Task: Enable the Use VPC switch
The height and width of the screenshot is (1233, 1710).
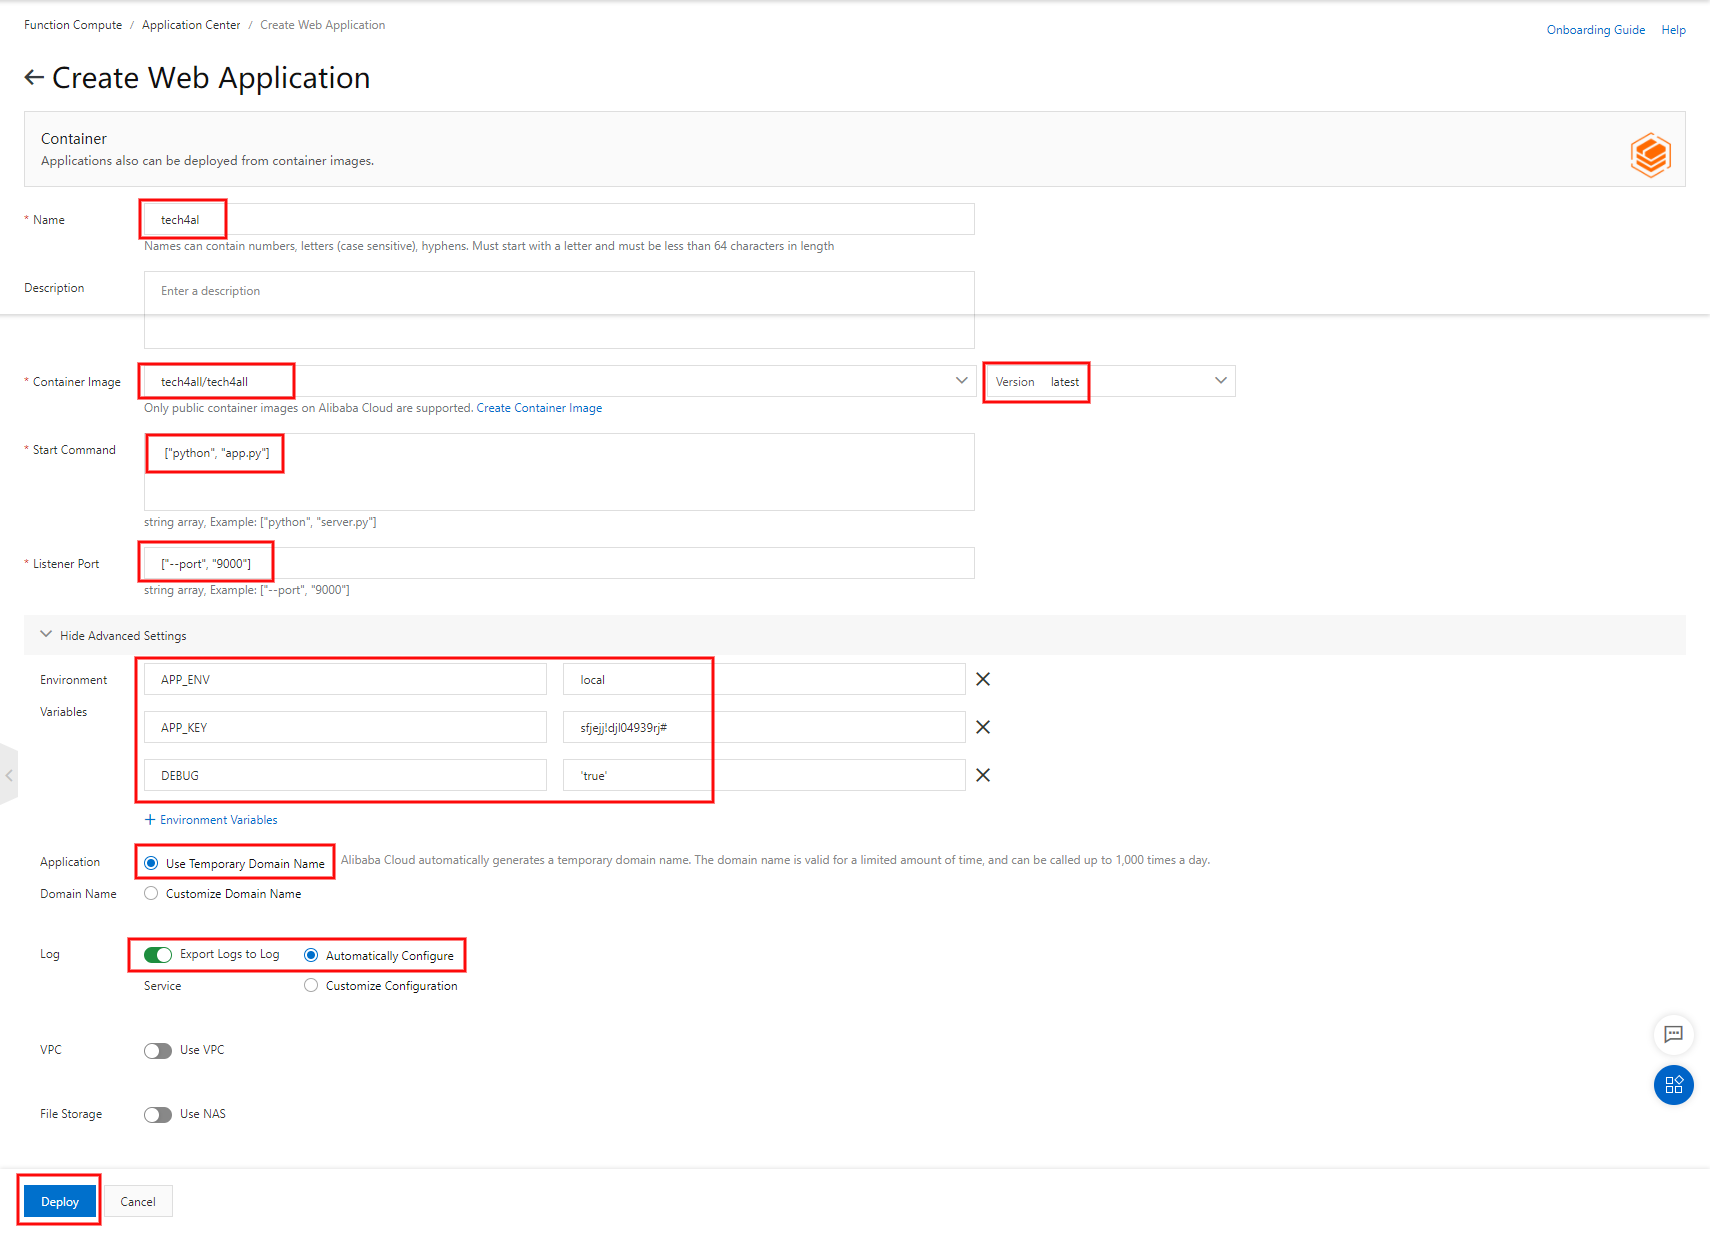Action: click(x=158, y=1051)
